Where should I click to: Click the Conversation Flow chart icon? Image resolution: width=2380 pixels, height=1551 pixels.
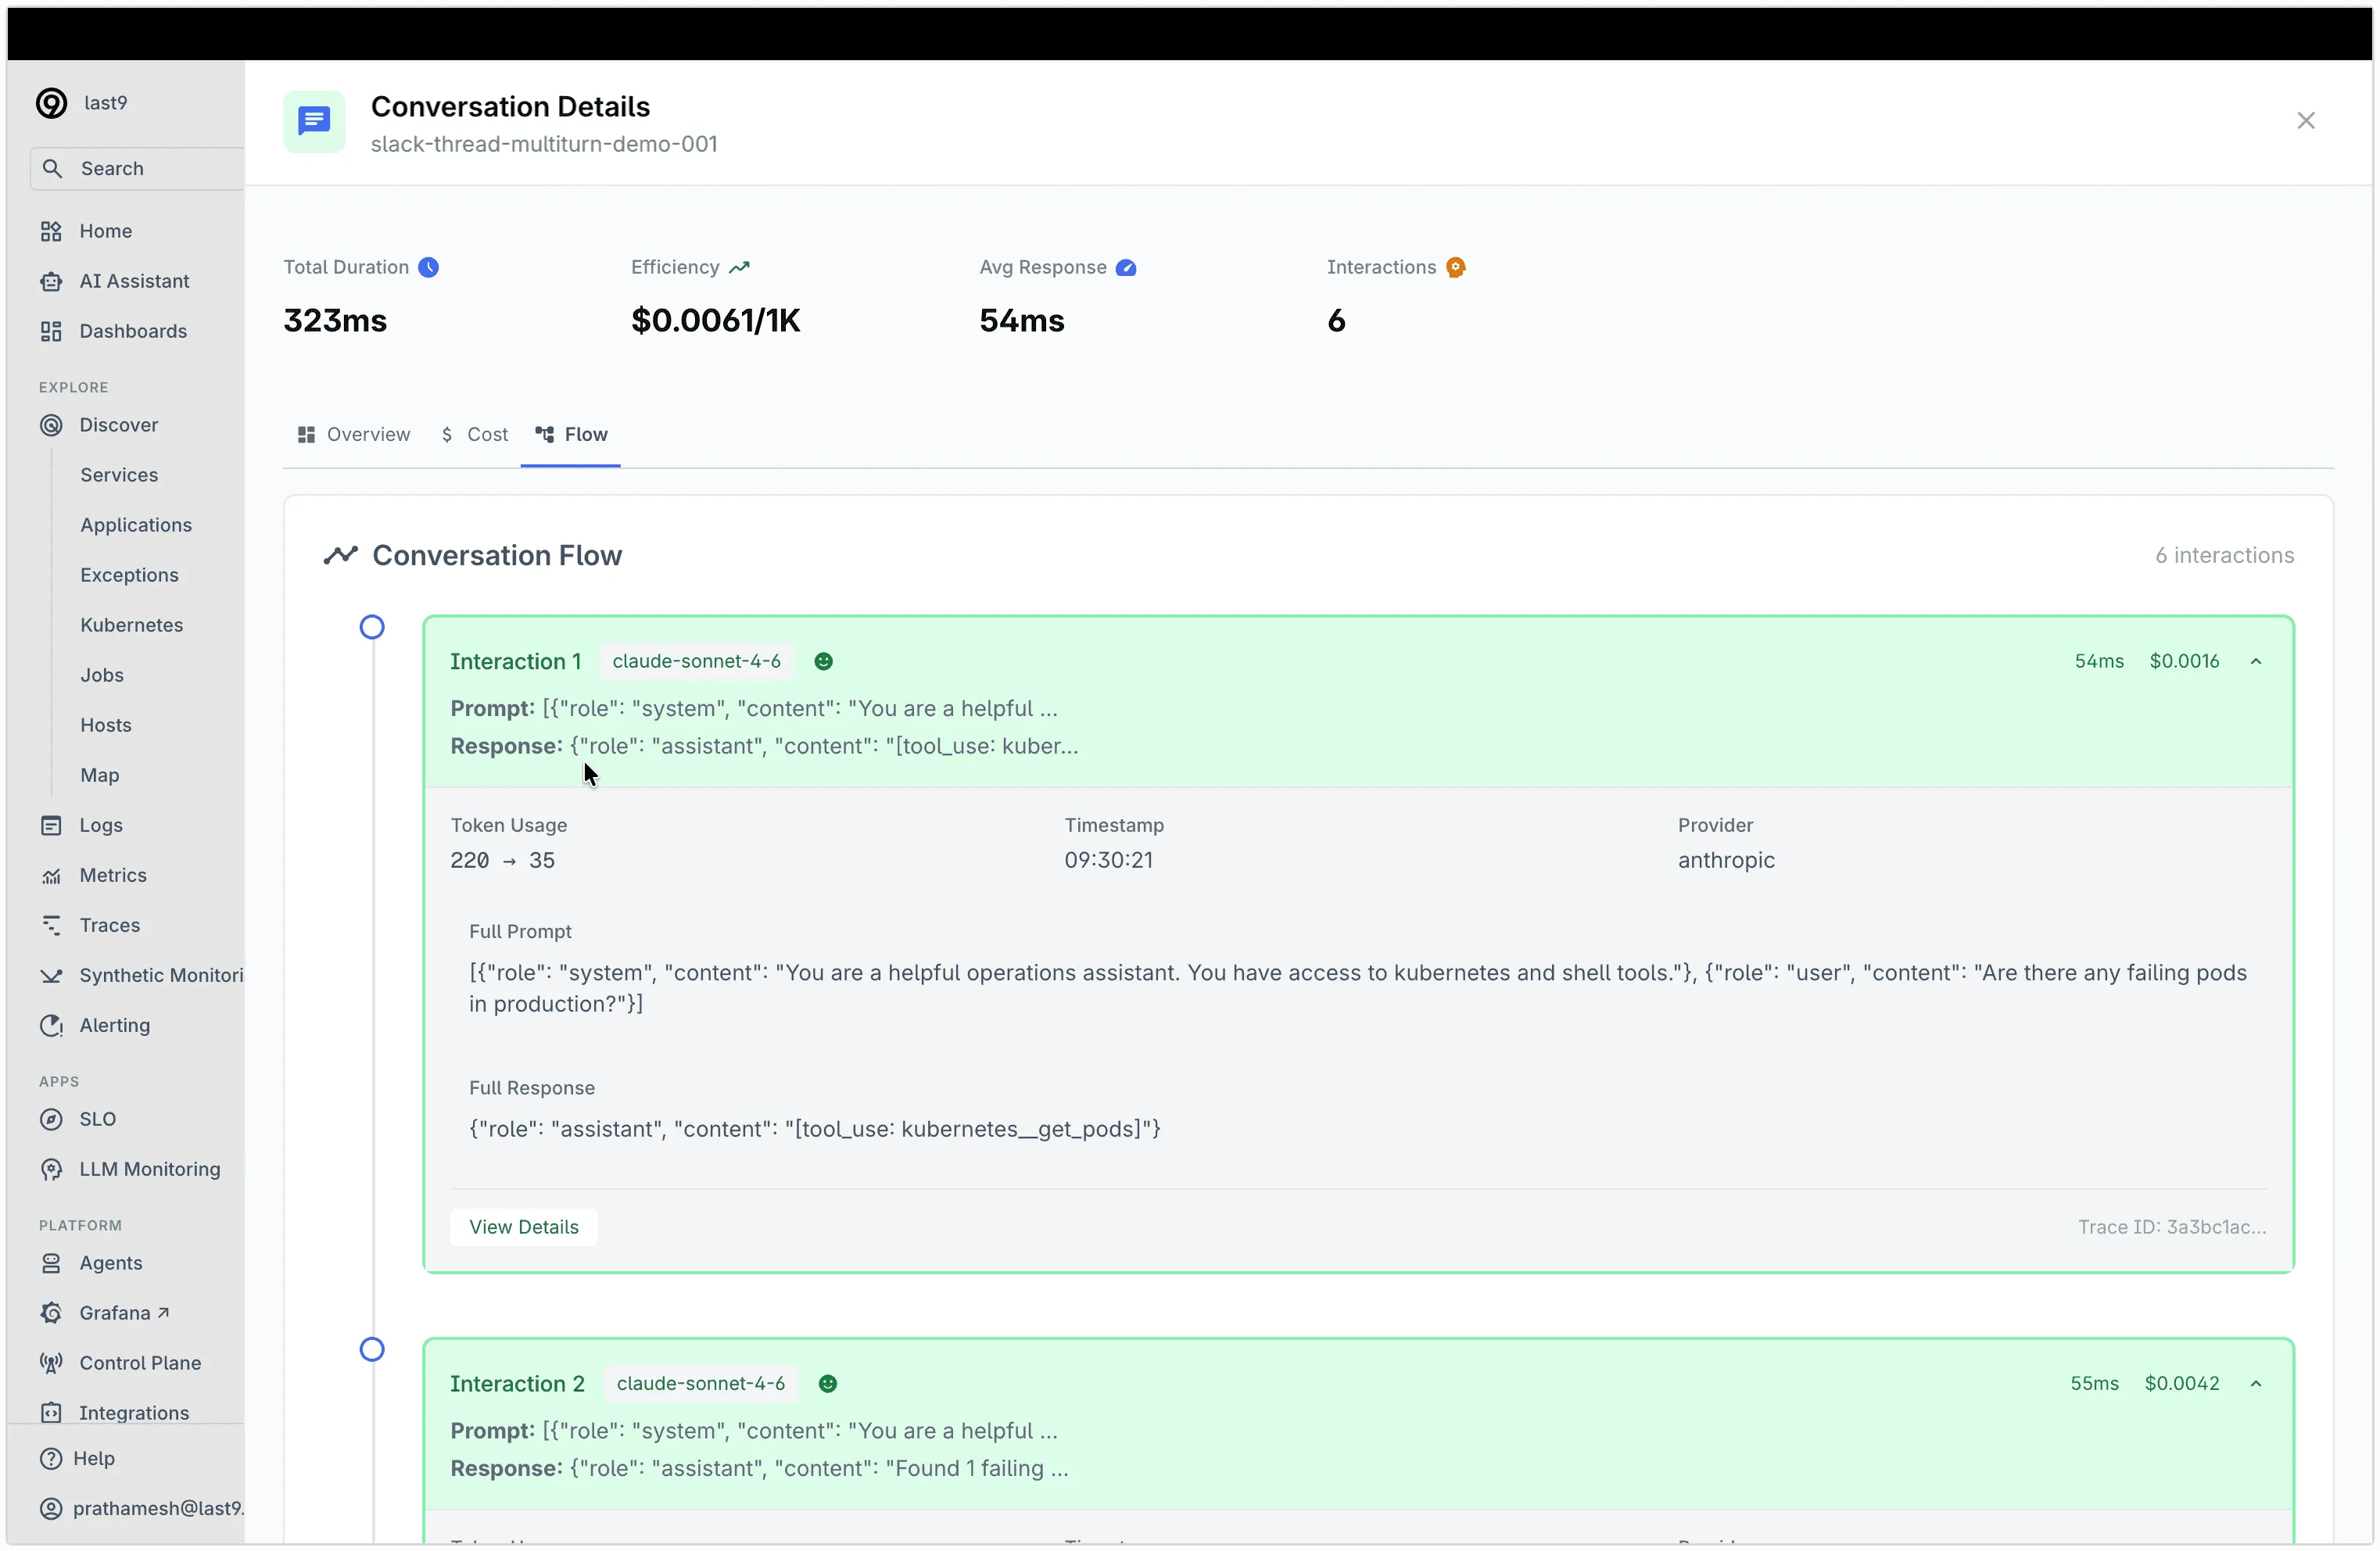click(x=340, y=555)
